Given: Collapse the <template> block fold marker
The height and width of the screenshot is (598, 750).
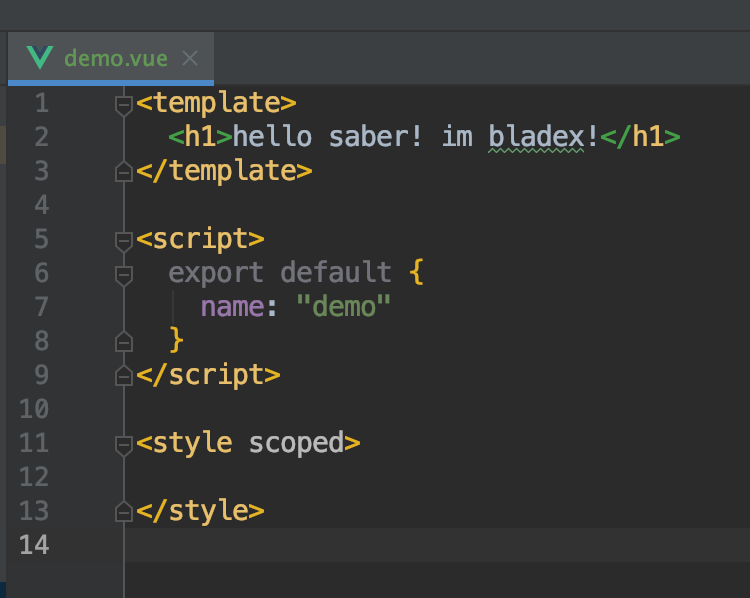Looking at the screenshot, I should click(x=124, y=105).
